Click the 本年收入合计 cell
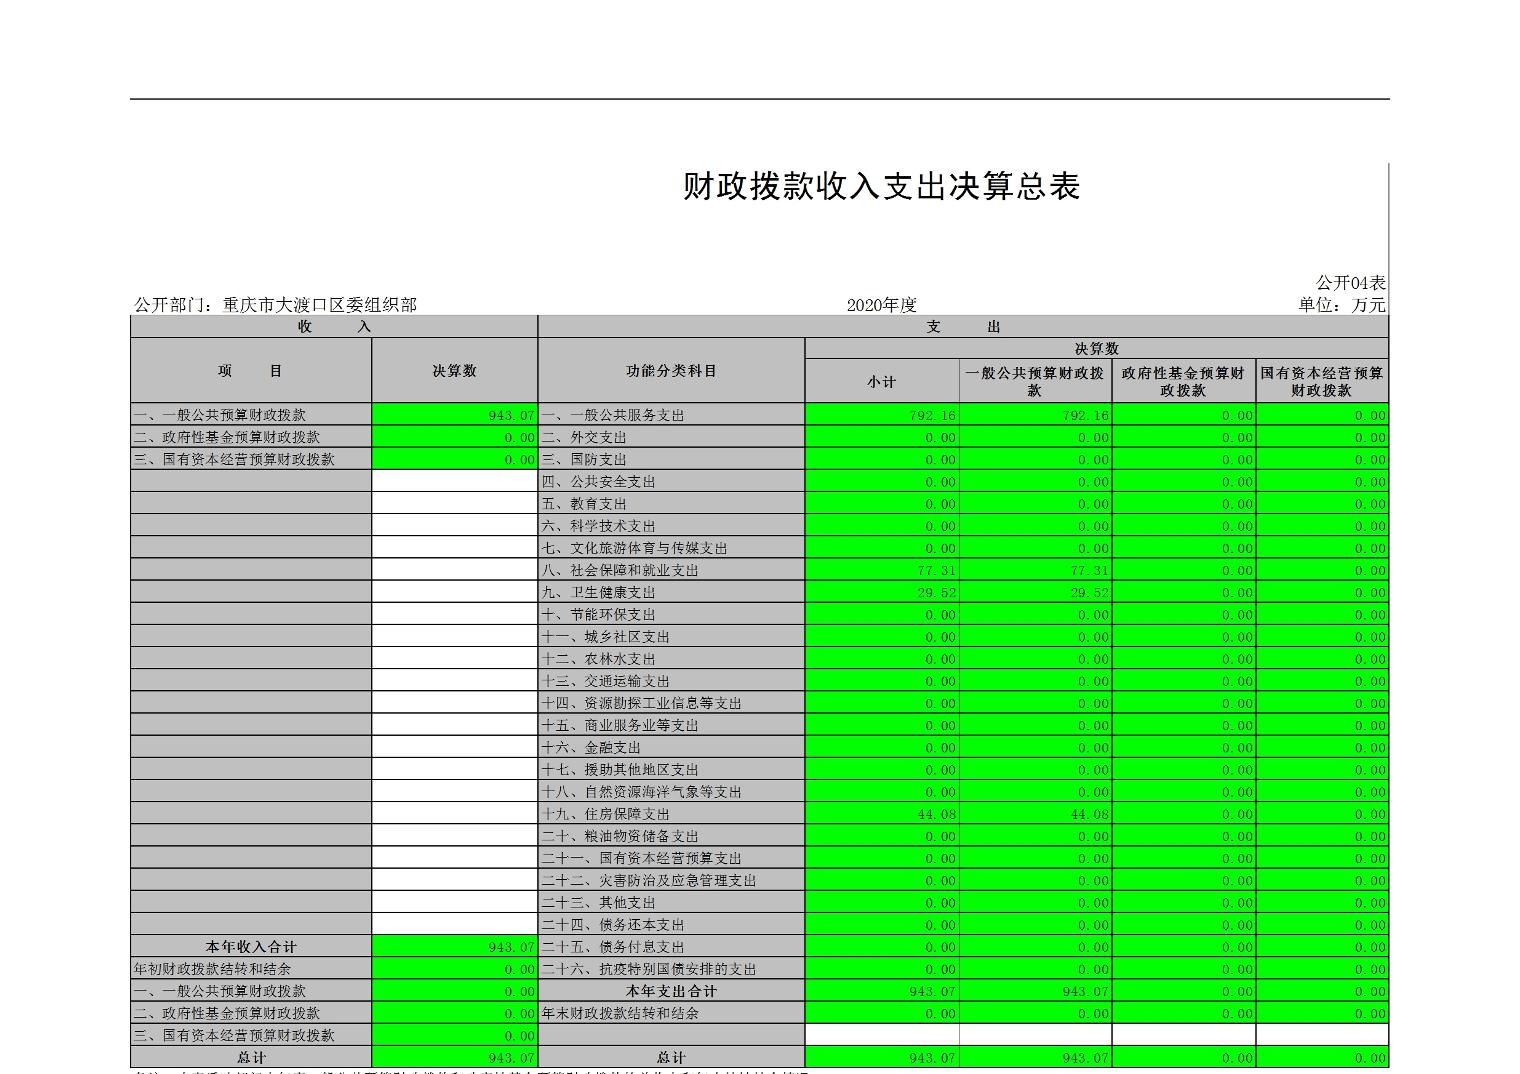The height and width of the screenshot is (1074, 1520). (251, 947)
